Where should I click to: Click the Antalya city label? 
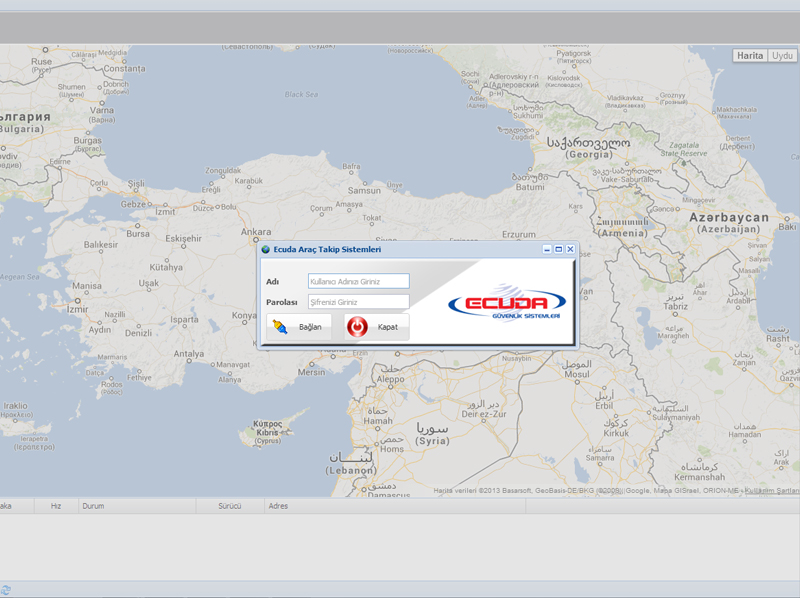[189, 354]
